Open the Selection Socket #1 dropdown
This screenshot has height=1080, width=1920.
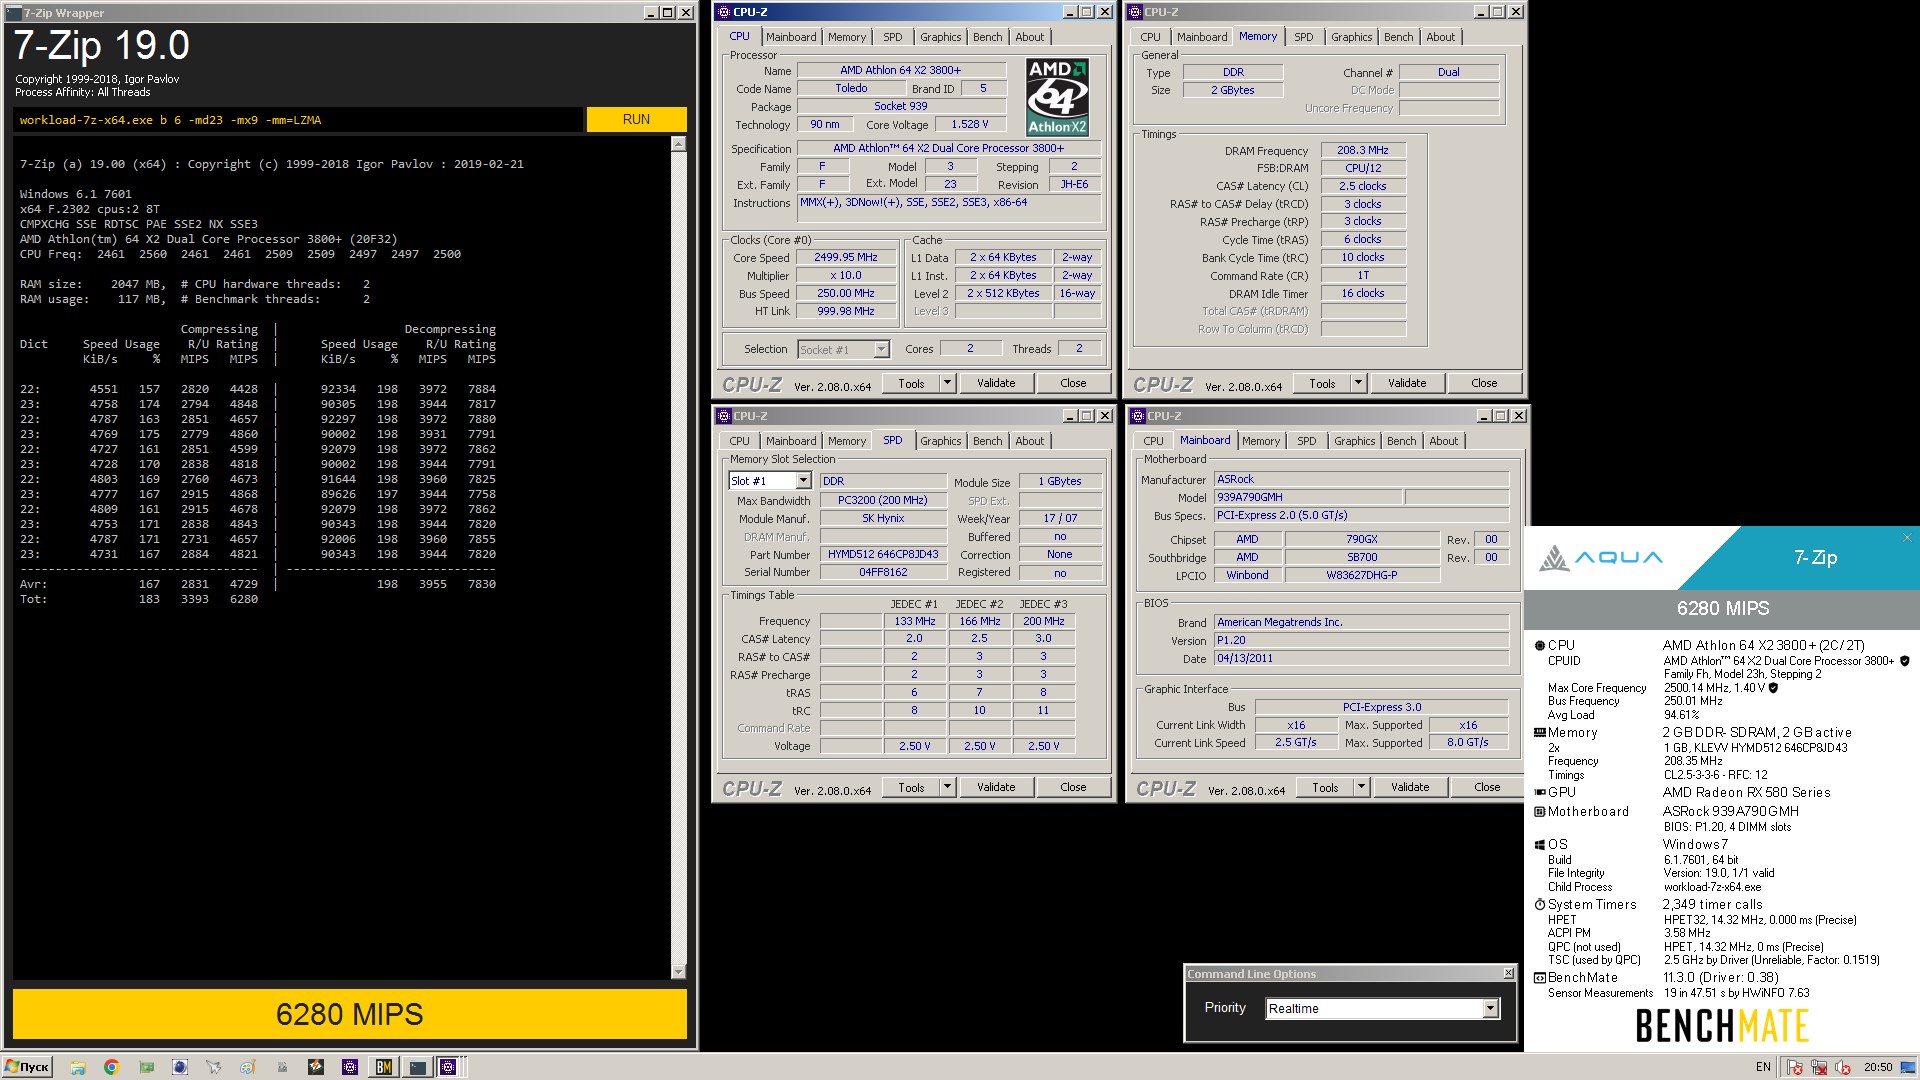[881, 349]
